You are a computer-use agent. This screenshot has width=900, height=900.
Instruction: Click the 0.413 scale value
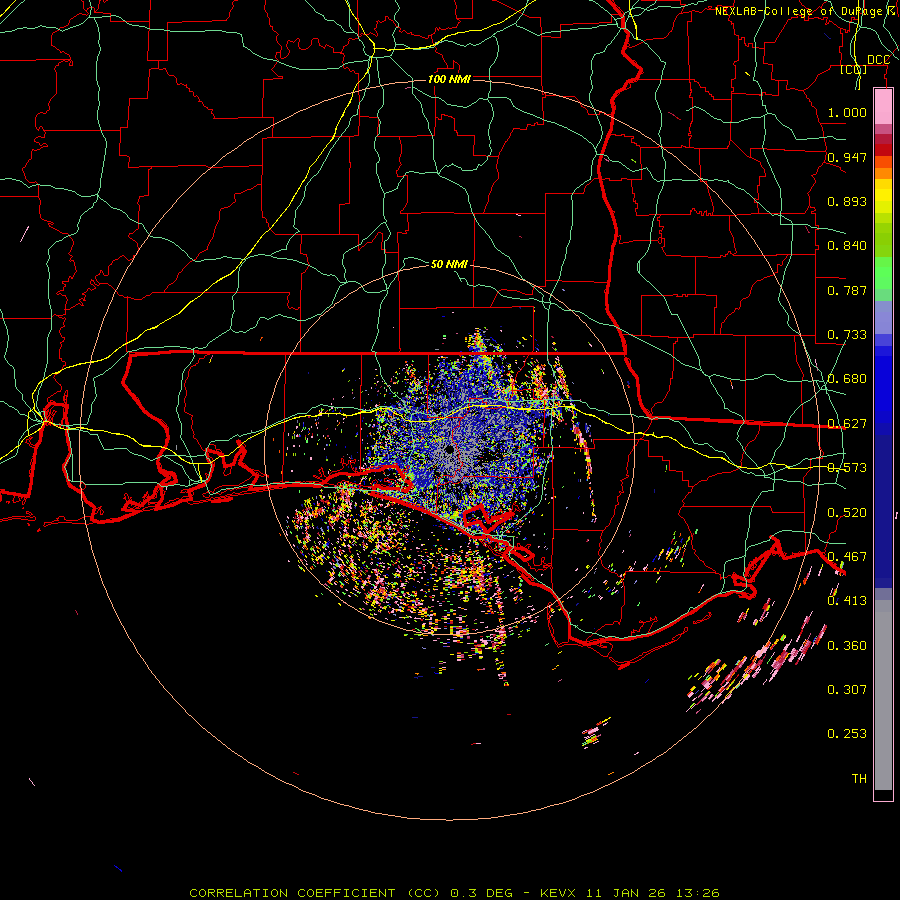pos(847,601)
